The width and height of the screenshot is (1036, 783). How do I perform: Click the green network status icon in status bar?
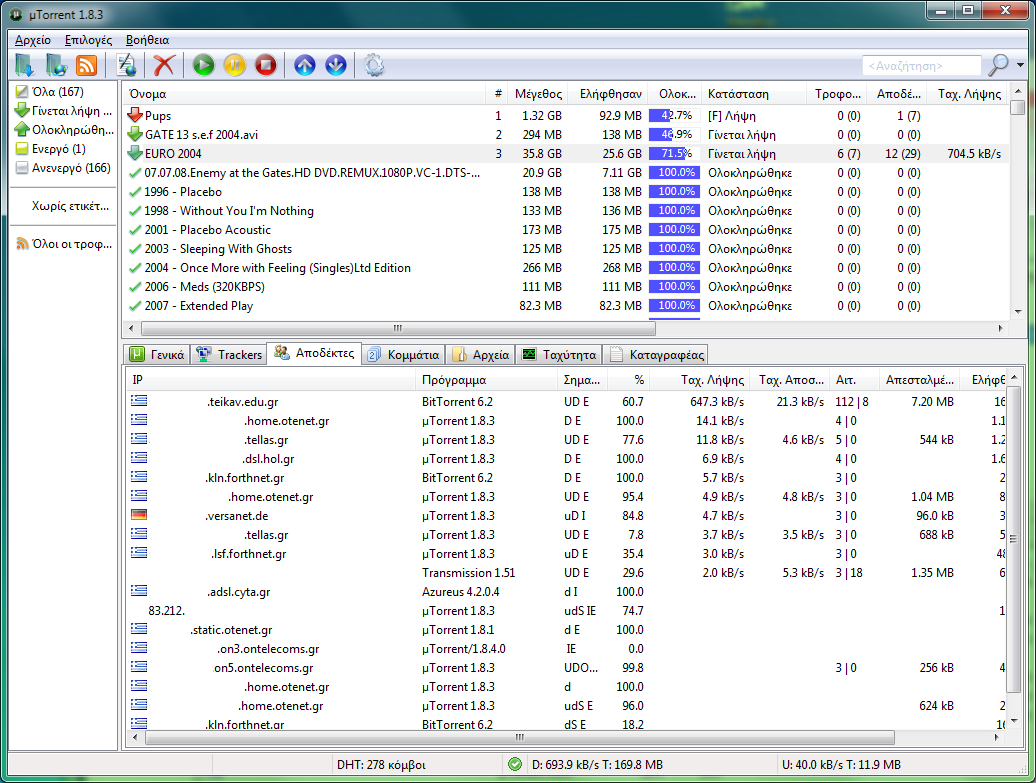tap(515, 764)
